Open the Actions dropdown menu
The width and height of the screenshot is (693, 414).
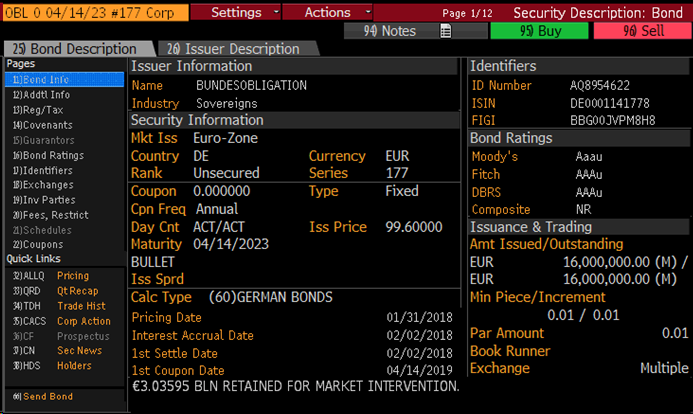click(x=327, y=12)
